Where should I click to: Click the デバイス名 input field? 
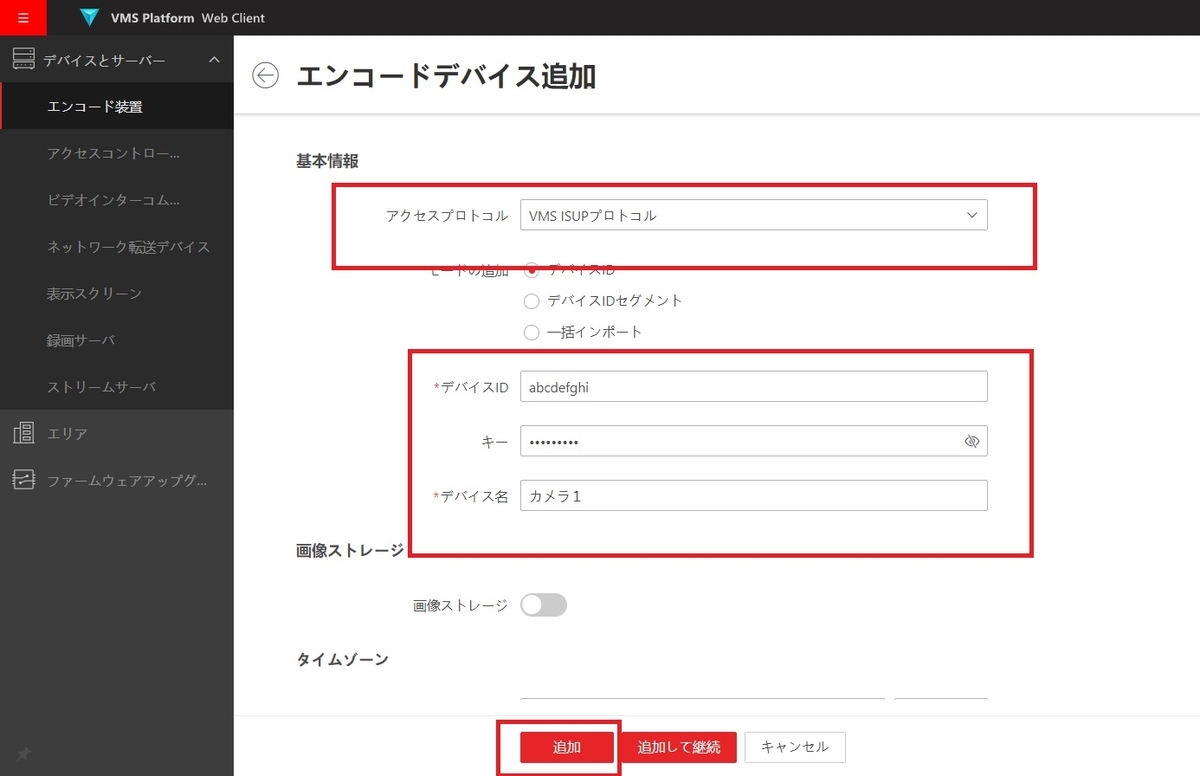[x=754, y=495]
